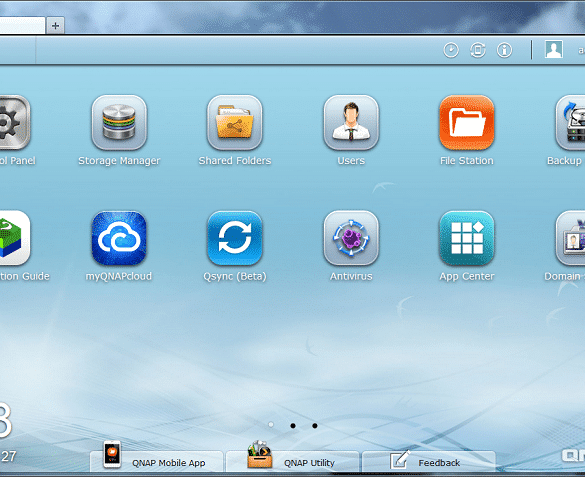Open a new browser tab

56,26
